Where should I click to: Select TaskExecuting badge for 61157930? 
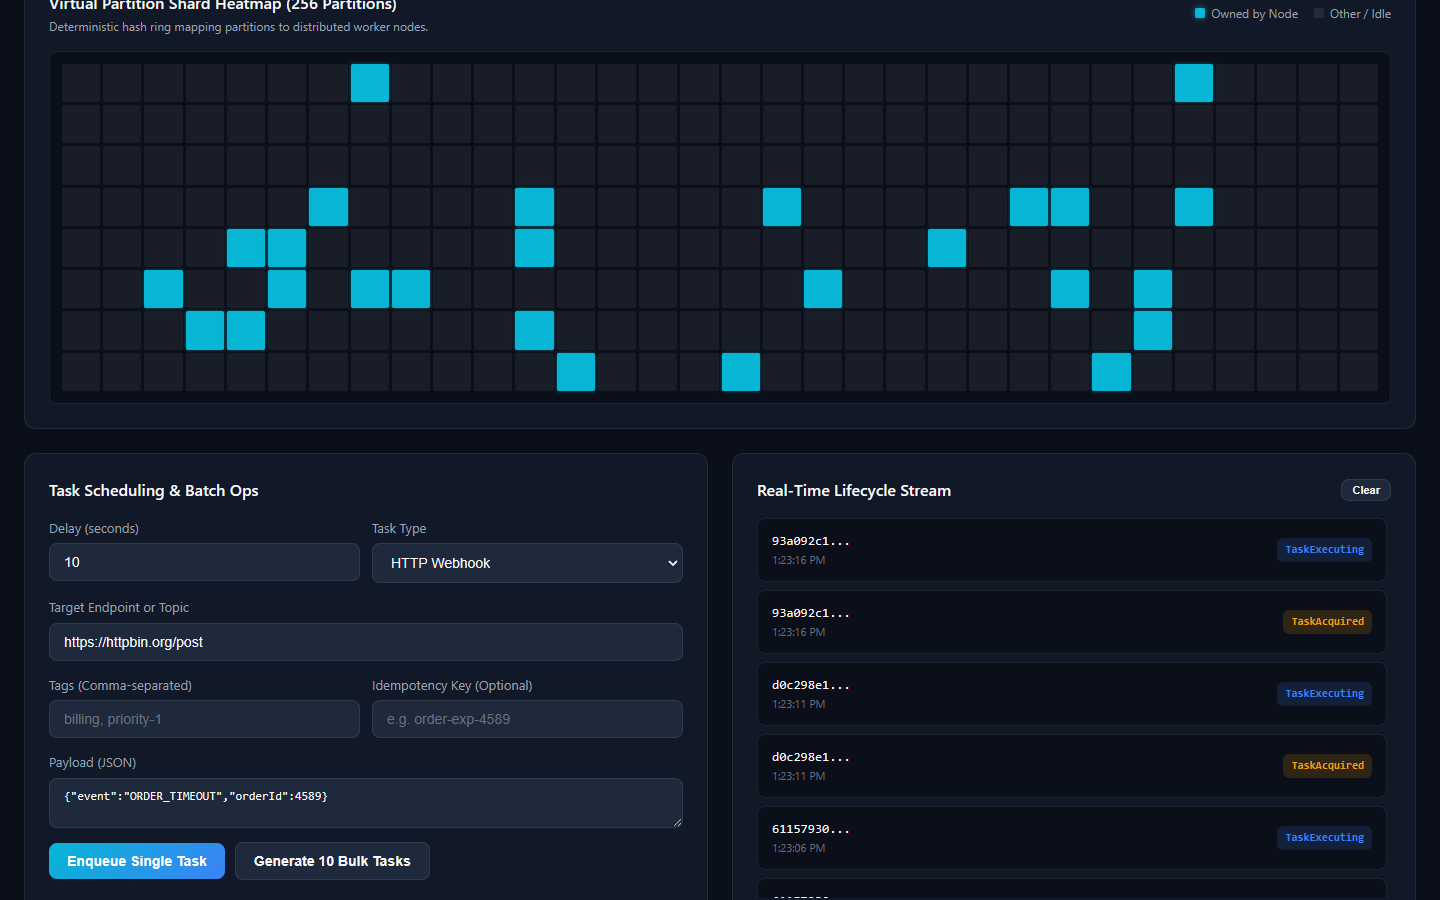pyautogui.click(x=1324, y=838)
